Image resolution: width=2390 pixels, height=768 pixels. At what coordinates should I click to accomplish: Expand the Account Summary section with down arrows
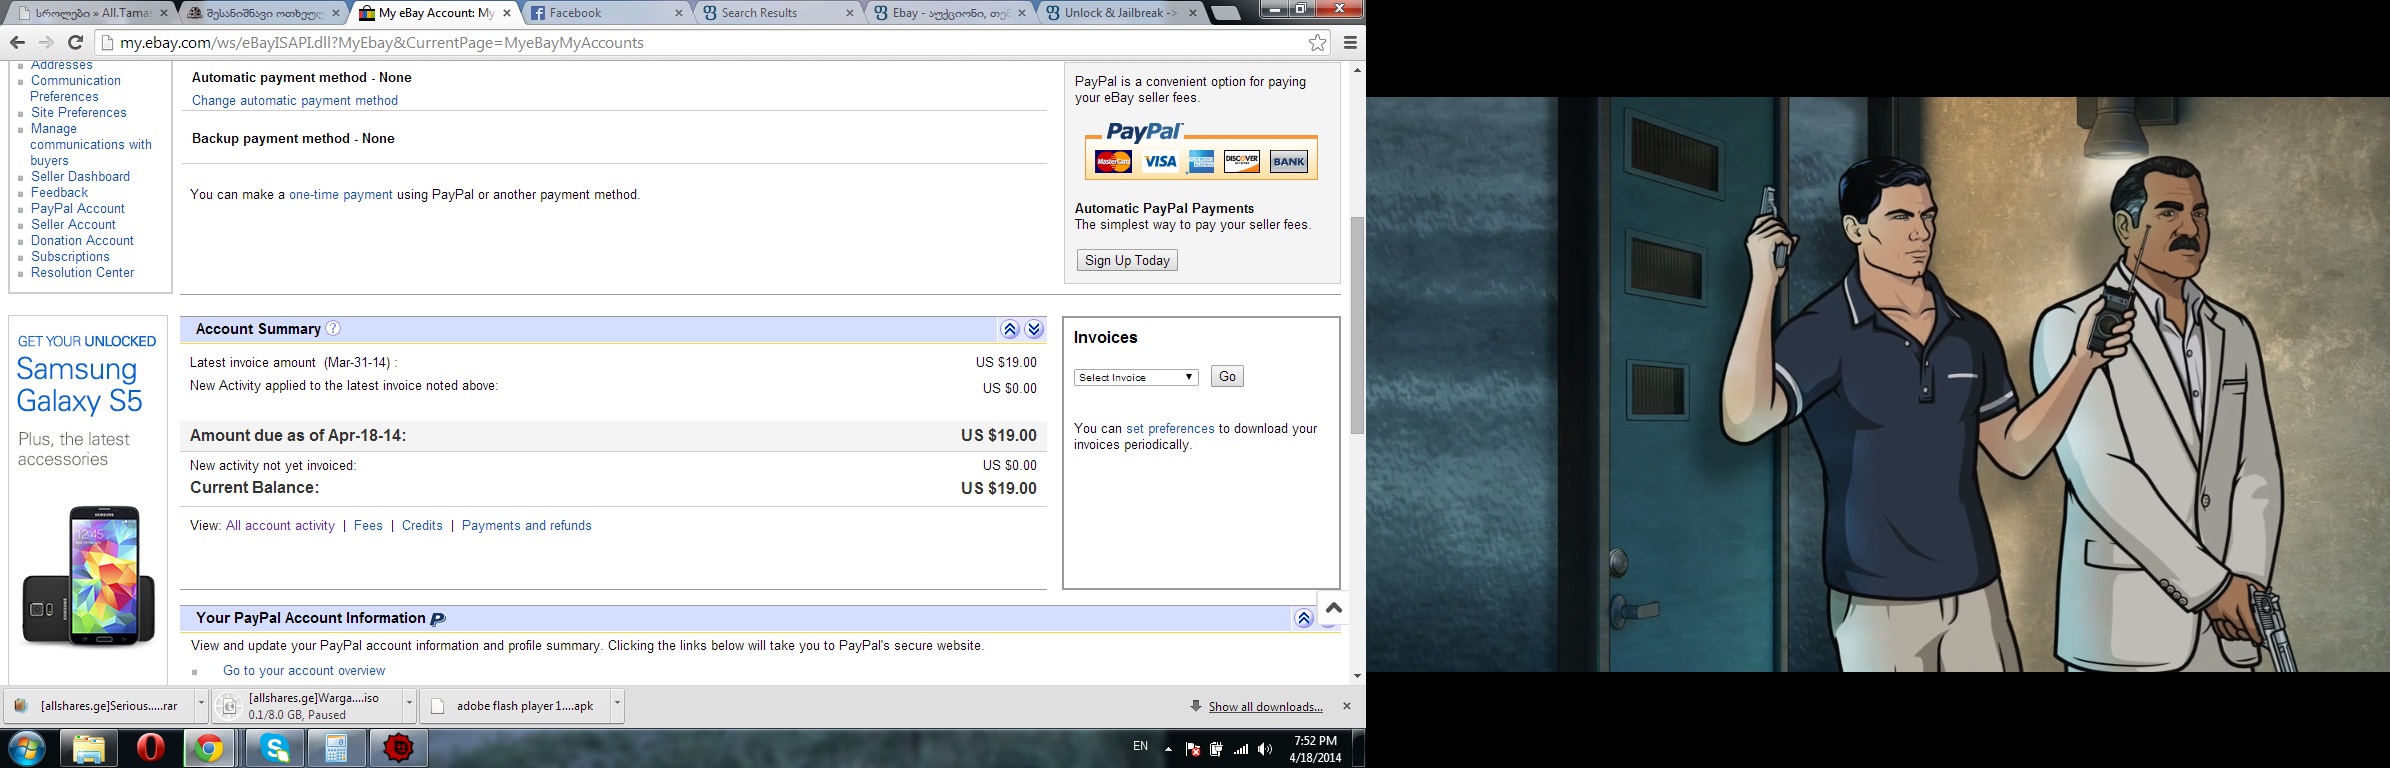(1034, 329)
